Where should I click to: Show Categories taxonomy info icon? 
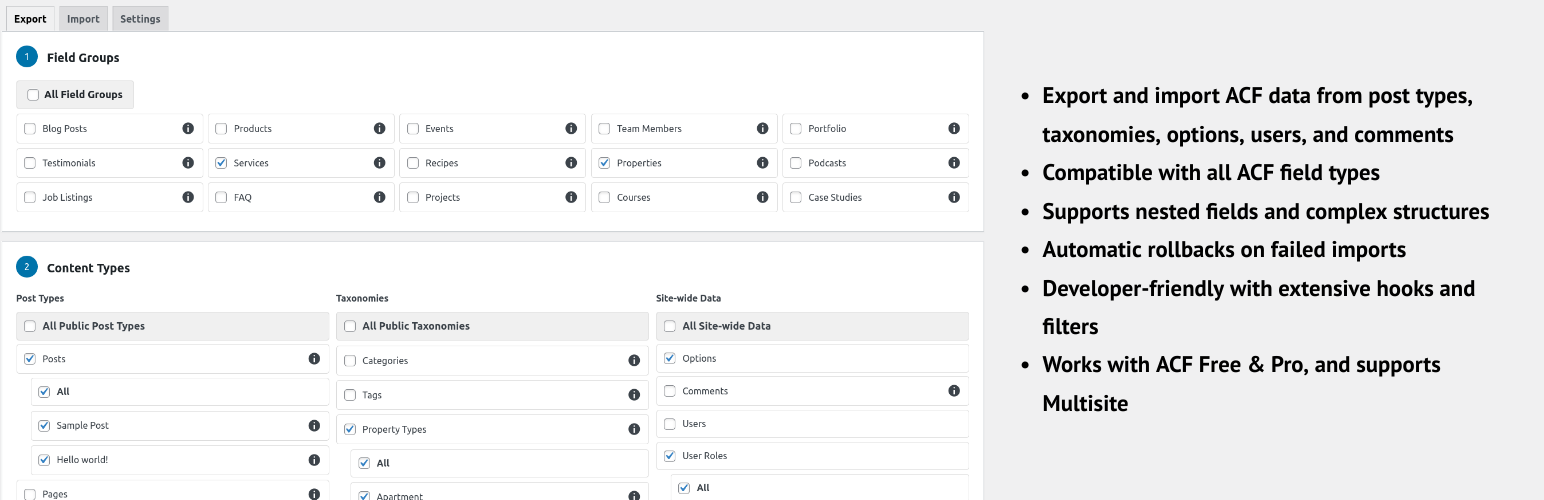click(634, 361)
